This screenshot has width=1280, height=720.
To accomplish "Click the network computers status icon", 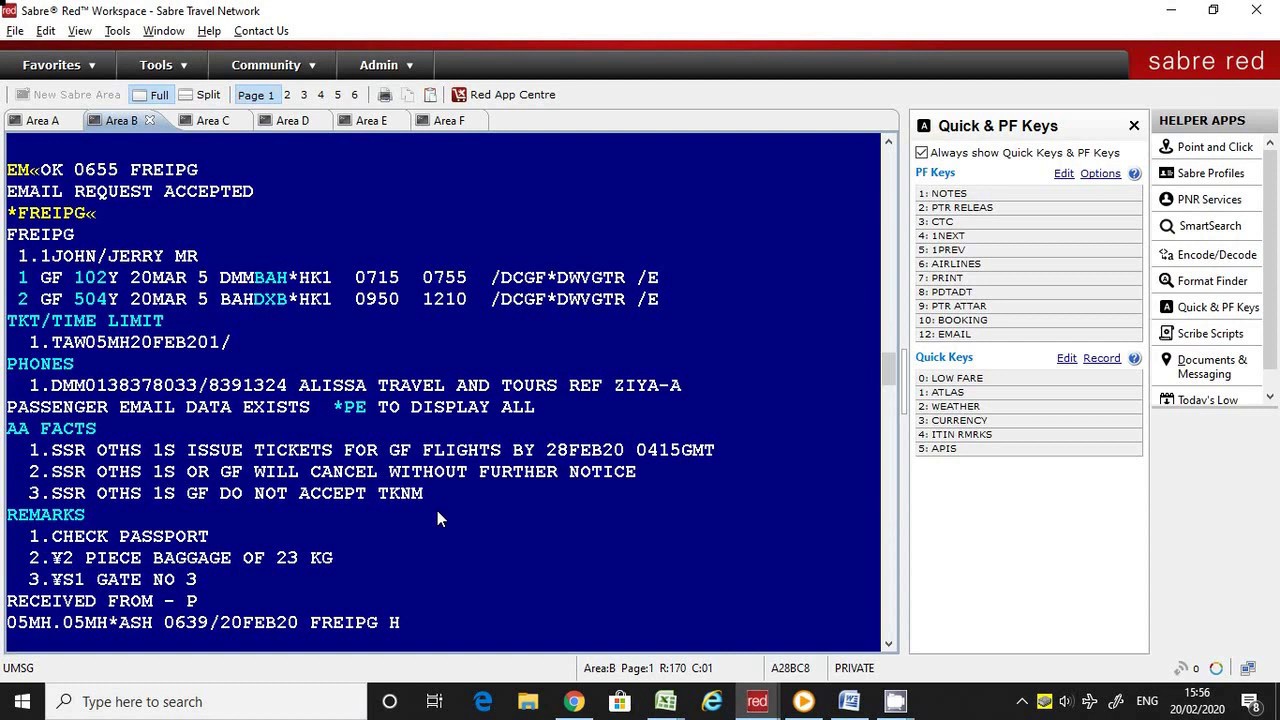I will (1248, 669).
